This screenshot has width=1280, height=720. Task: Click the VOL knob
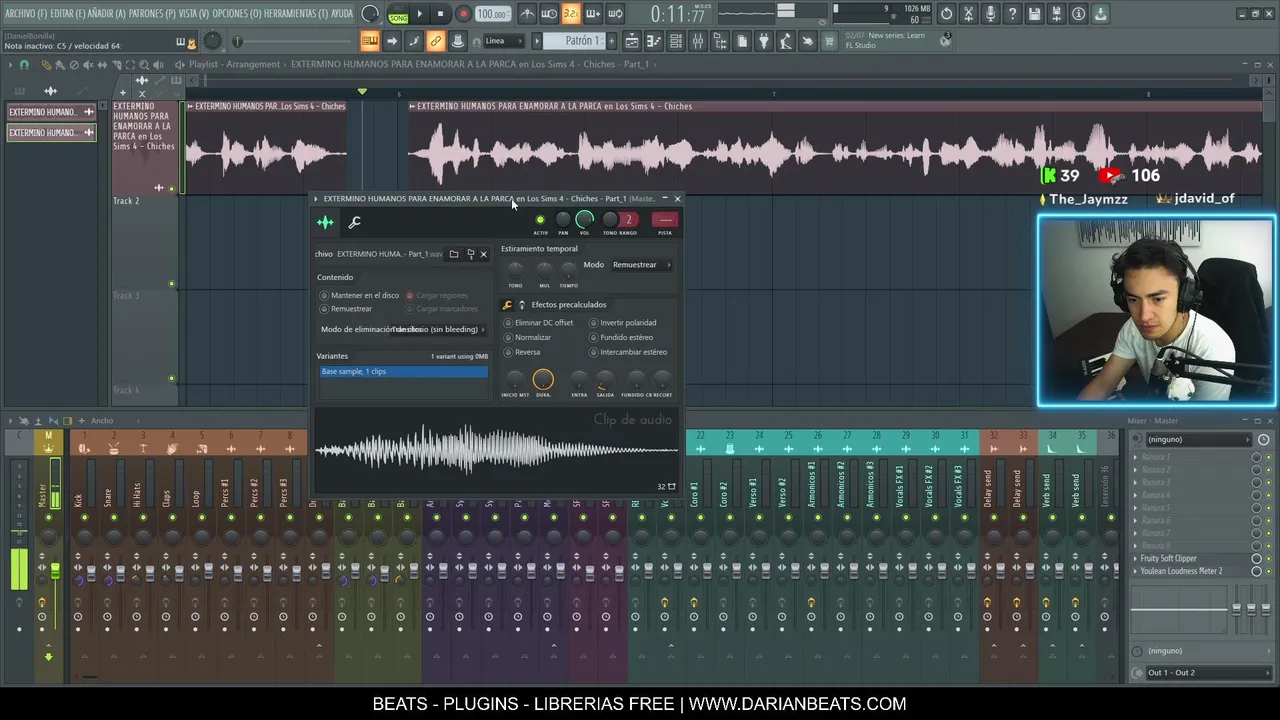pos(585,219)
